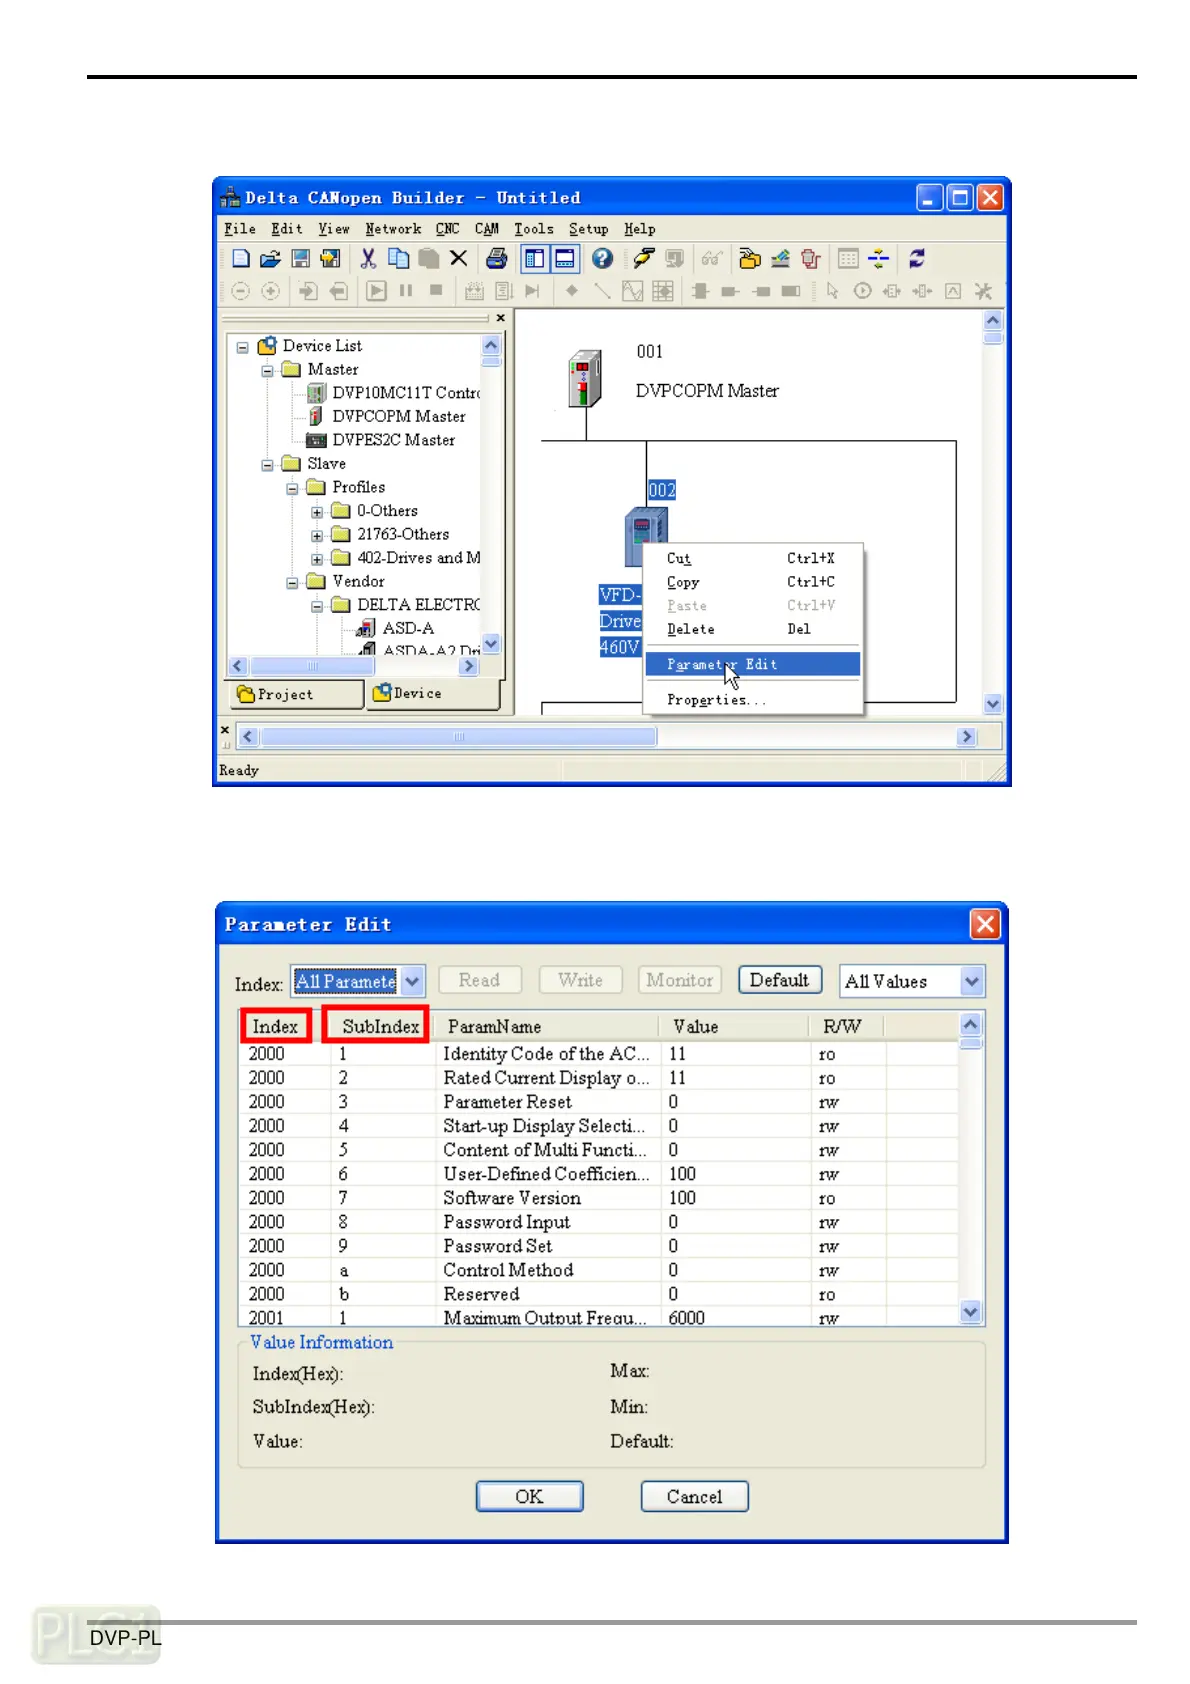This screenshot has width=1190, height=1684.
Task: Click the parameter list vertical scrollbar down arrow
Action: [970, 1311]
